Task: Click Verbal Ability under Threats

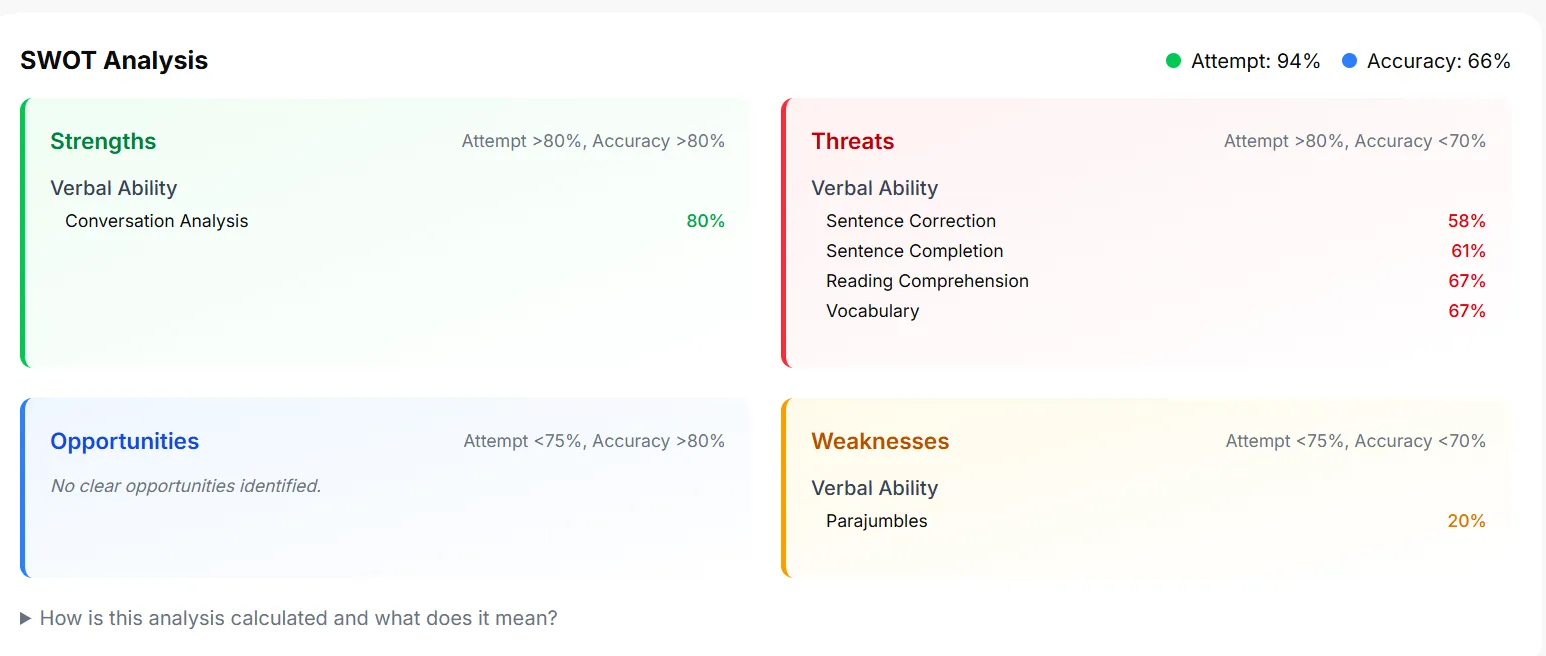Action: [875, 188]
